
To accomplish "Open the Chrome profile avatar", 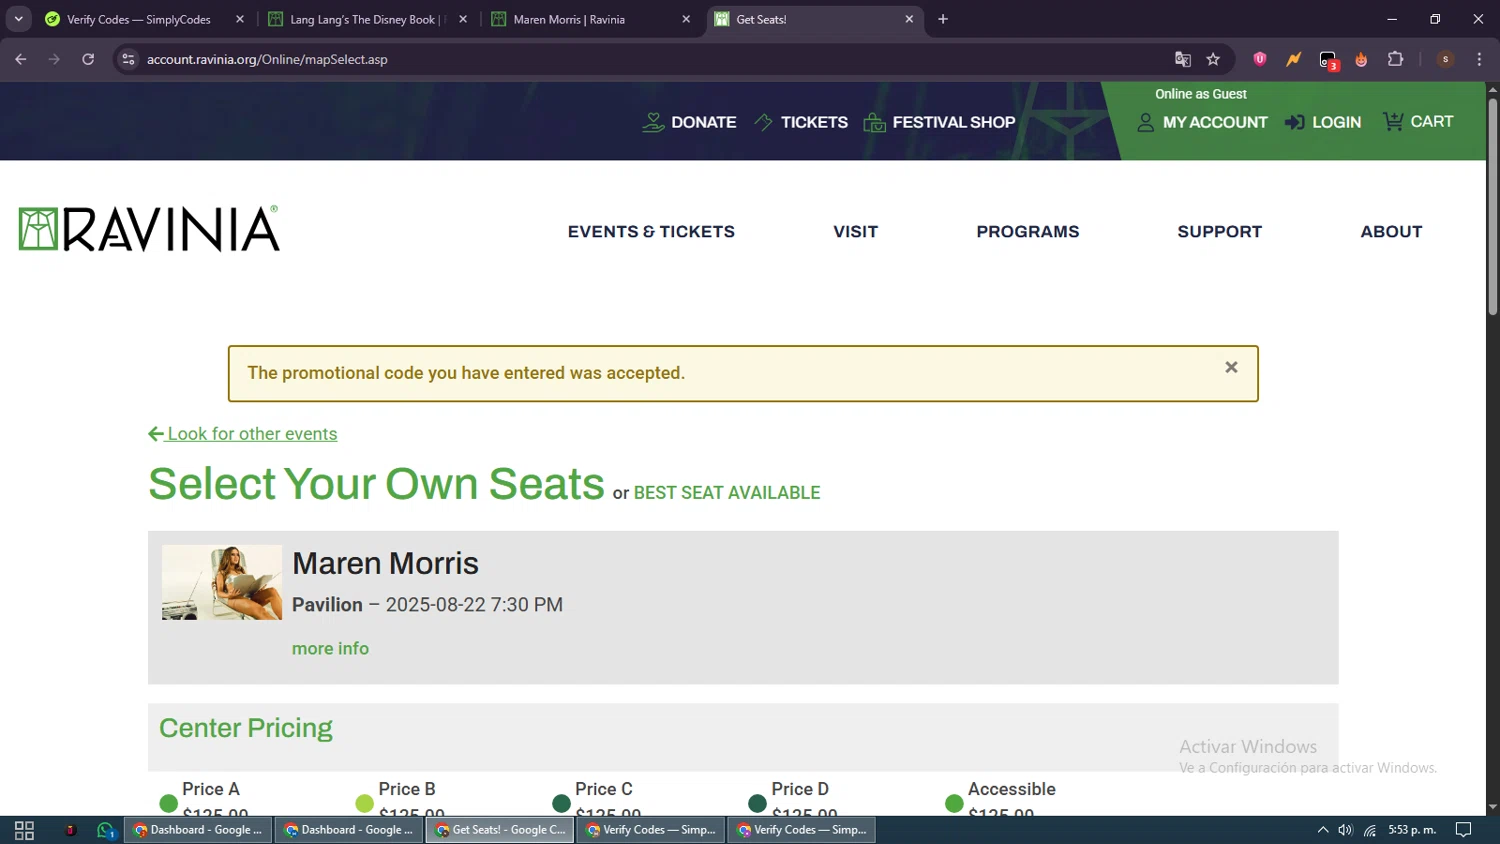I will [x=1445, y=59].
